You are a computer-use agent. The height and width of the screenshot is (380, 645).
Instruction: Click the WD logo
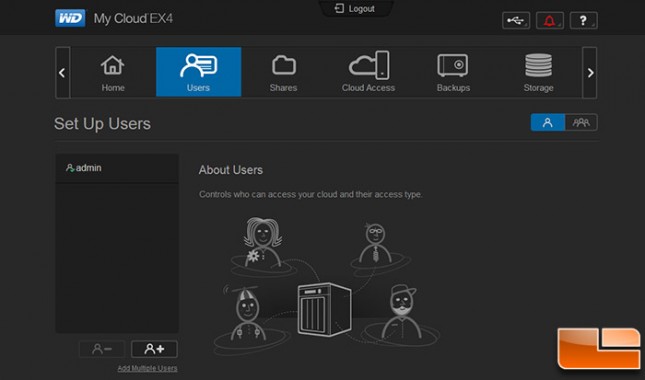70,19
